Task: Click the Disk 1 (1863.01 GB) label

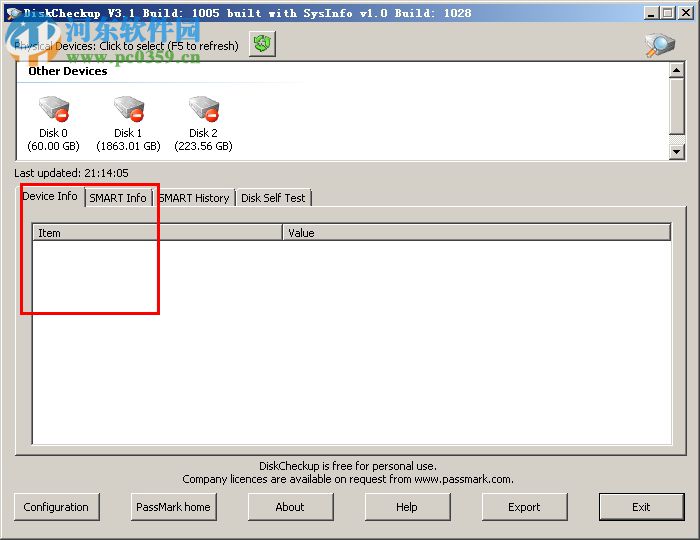Action: coord(128,139)
